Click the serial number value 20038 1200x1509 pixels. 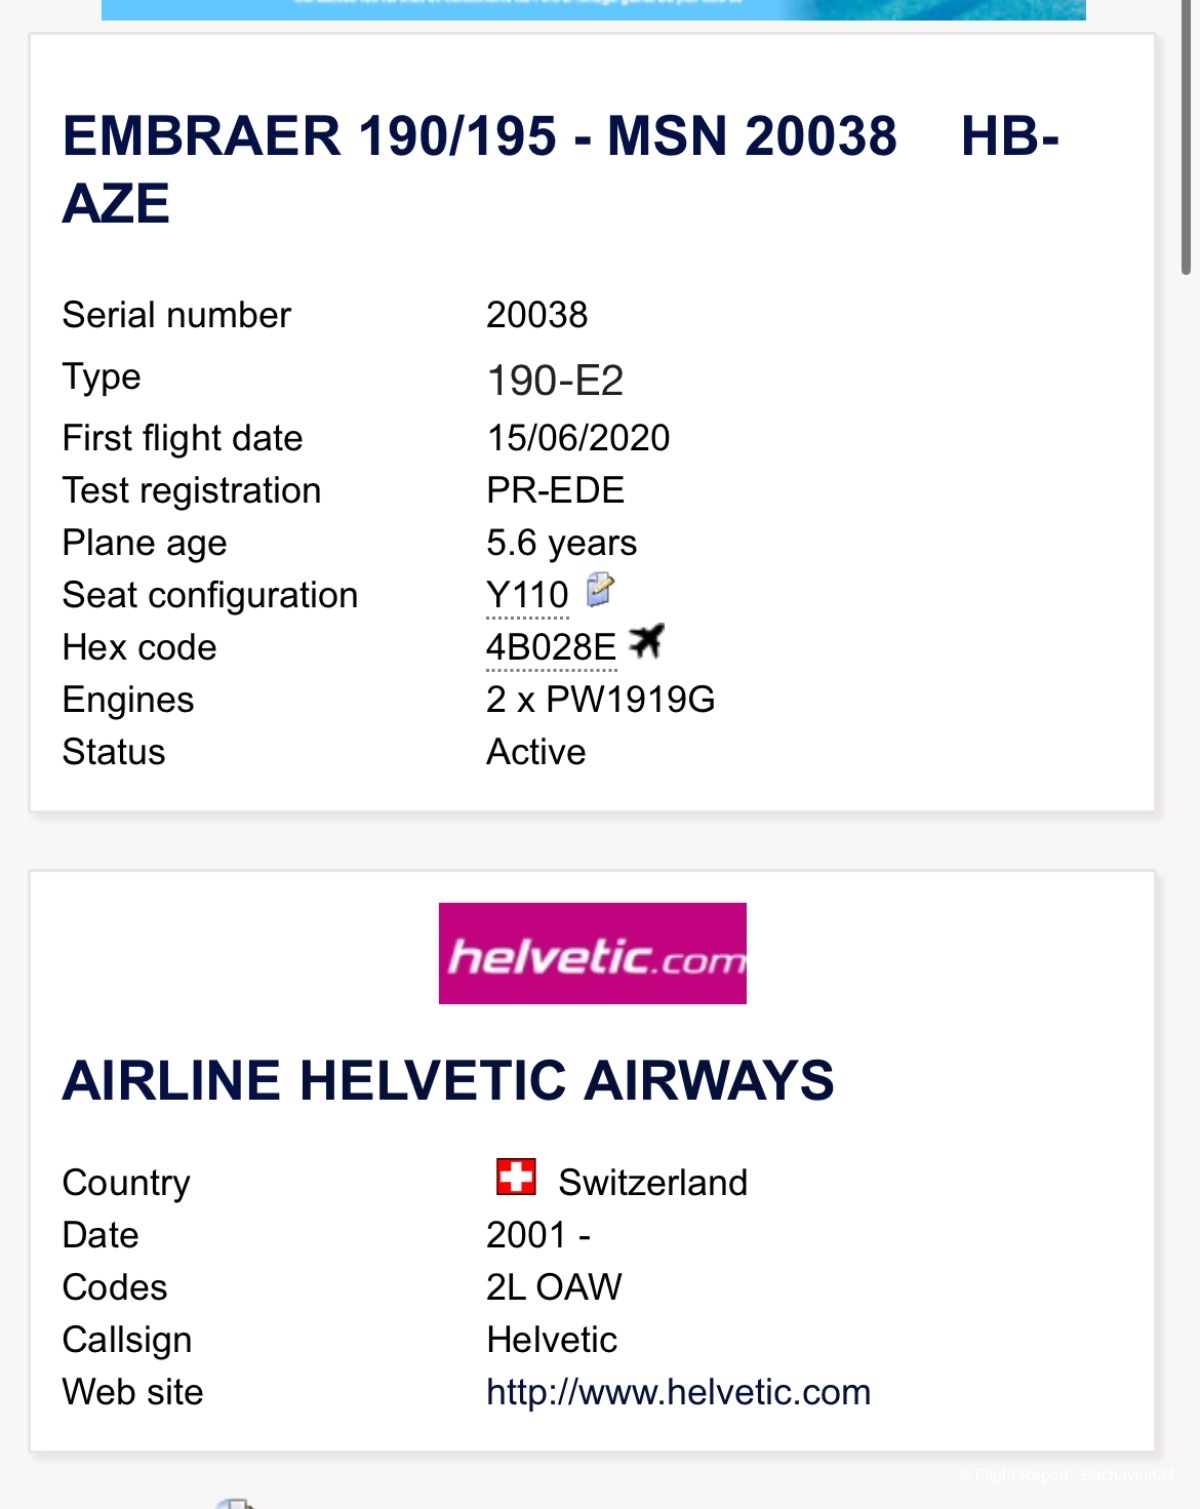(x=537, y=315)
